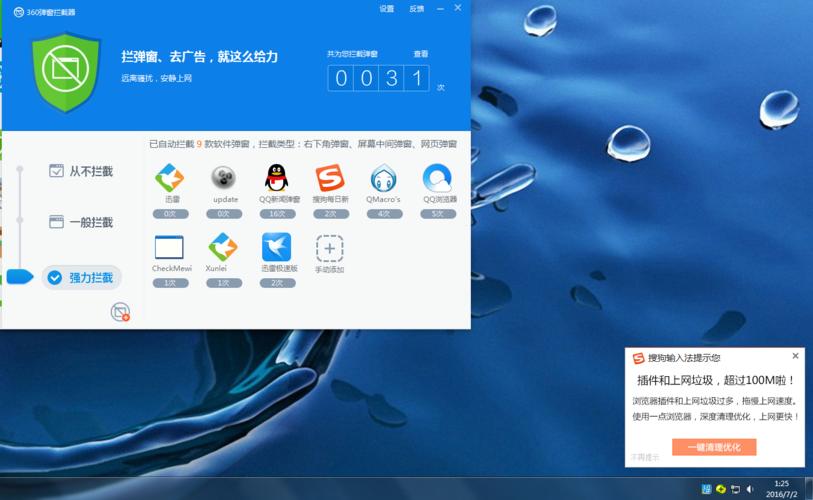
Task: Choose the 强力拦截 blocking level
Action: click(x=81, y=277)
